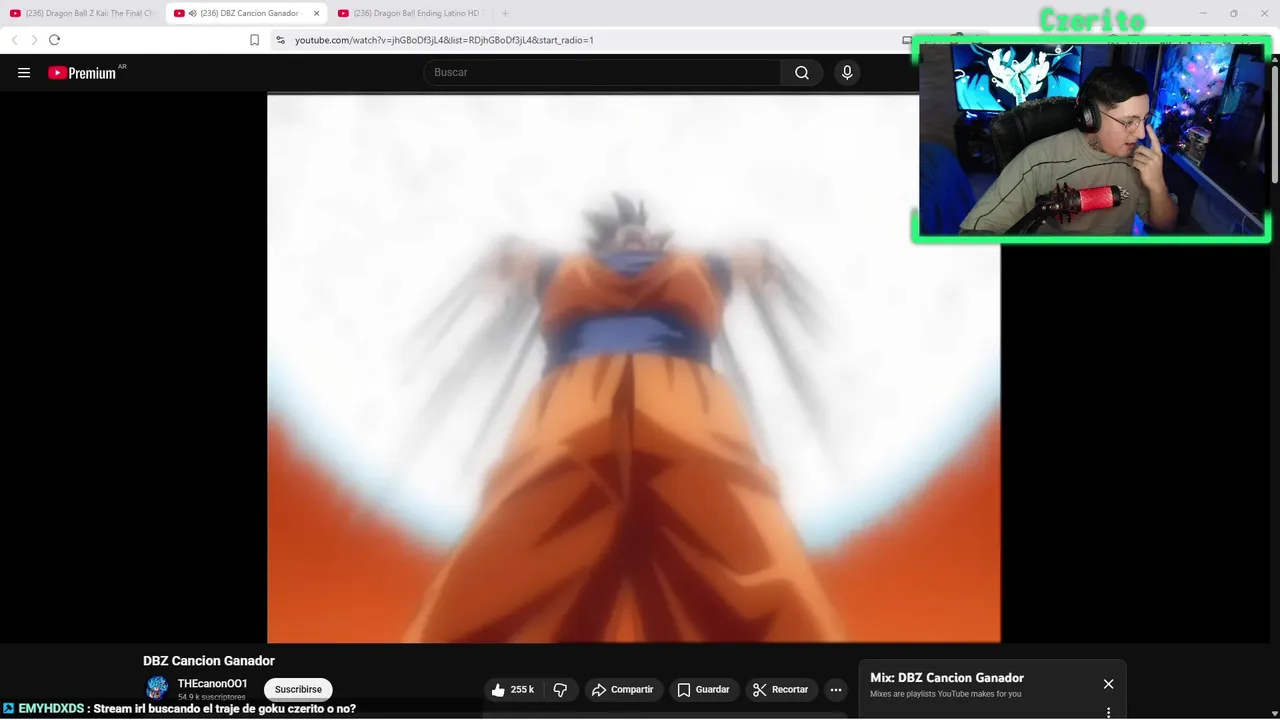Focus the Buscar search field

pos(602,72)
